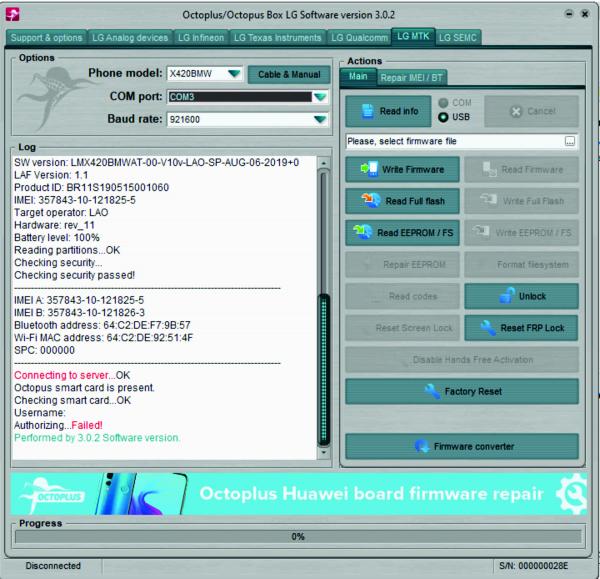The height and width of the screenshot is (579, 600).
Task: Select the LG MTK tab
Action: click(413, 36)
